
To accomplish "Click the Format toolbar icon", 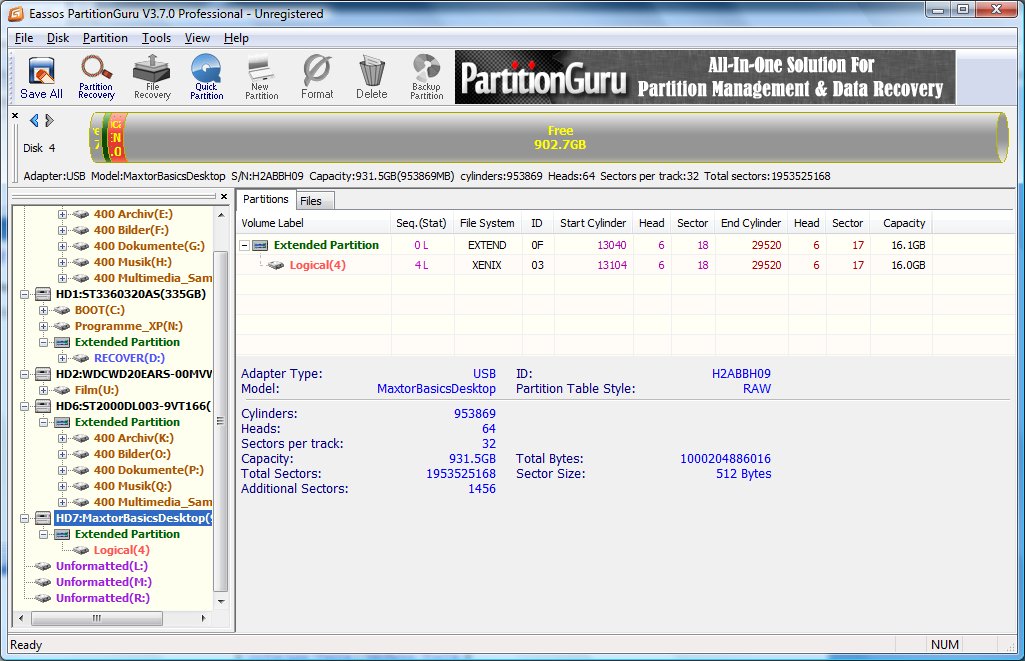I will coord(317,77).
